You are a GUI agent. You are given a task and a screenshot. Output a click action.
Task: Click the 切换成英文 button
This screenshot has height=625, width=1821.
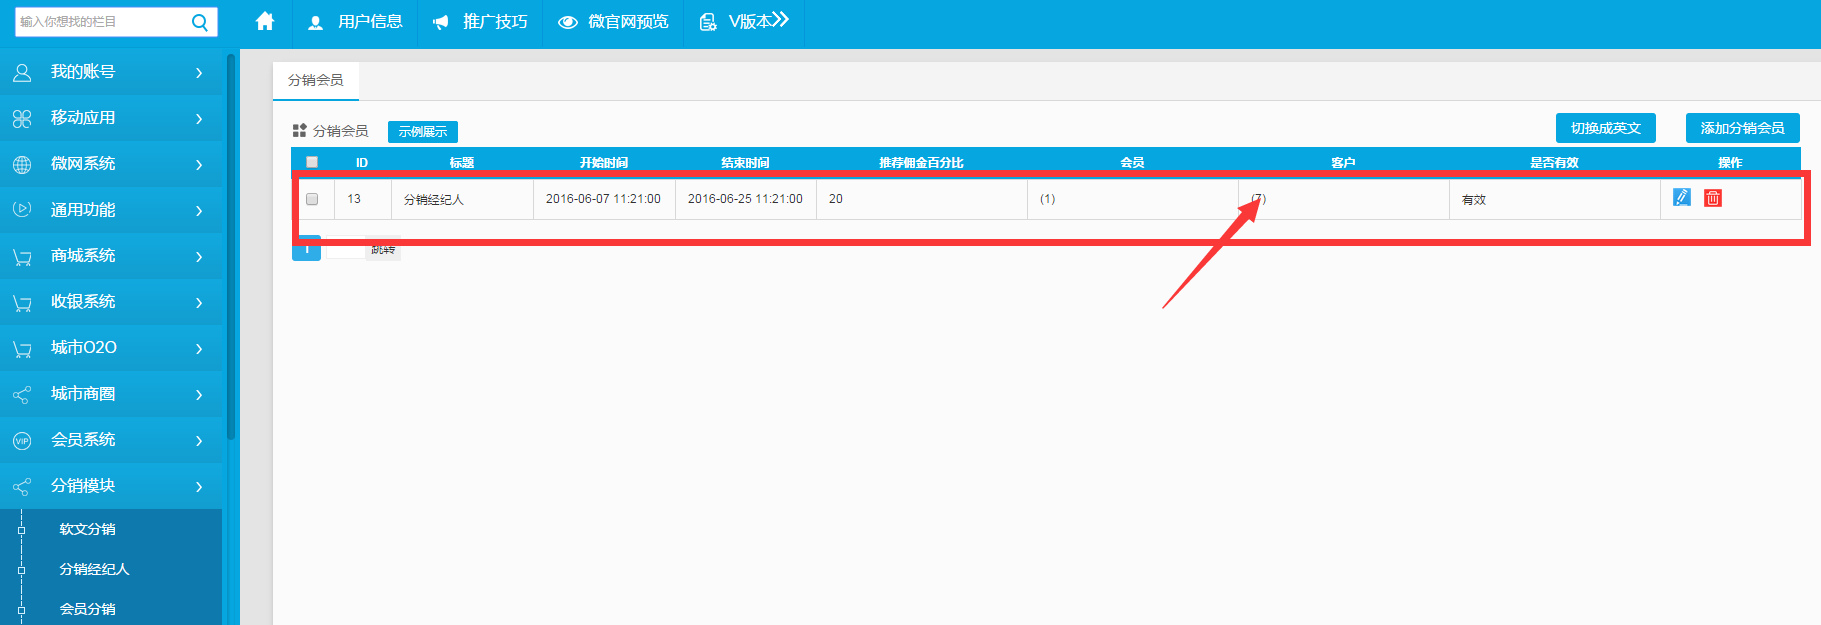click(1605, 128)
